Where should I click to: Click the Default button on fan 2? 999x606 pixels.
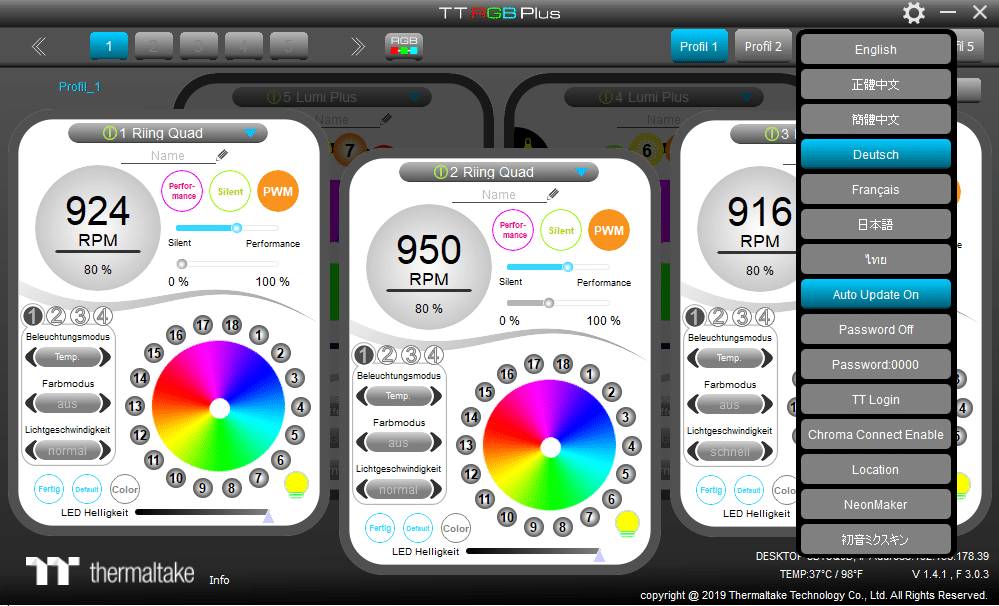tap(418, 528)
